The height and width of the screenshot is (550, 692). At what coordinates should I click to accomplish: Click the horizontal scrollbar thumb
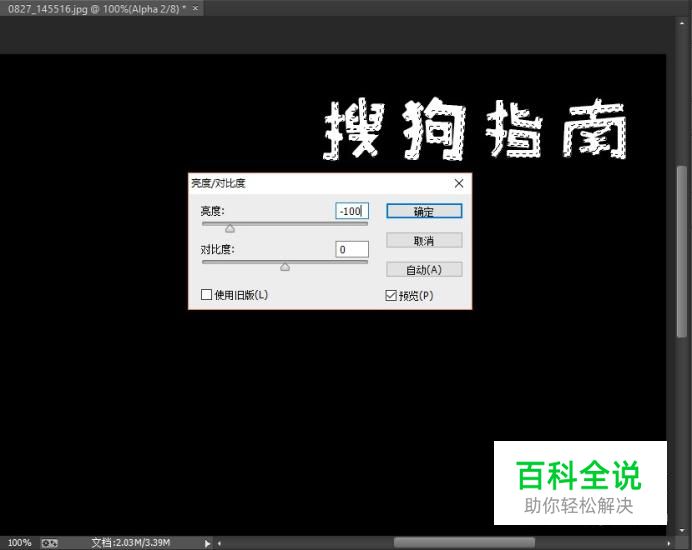464,542
